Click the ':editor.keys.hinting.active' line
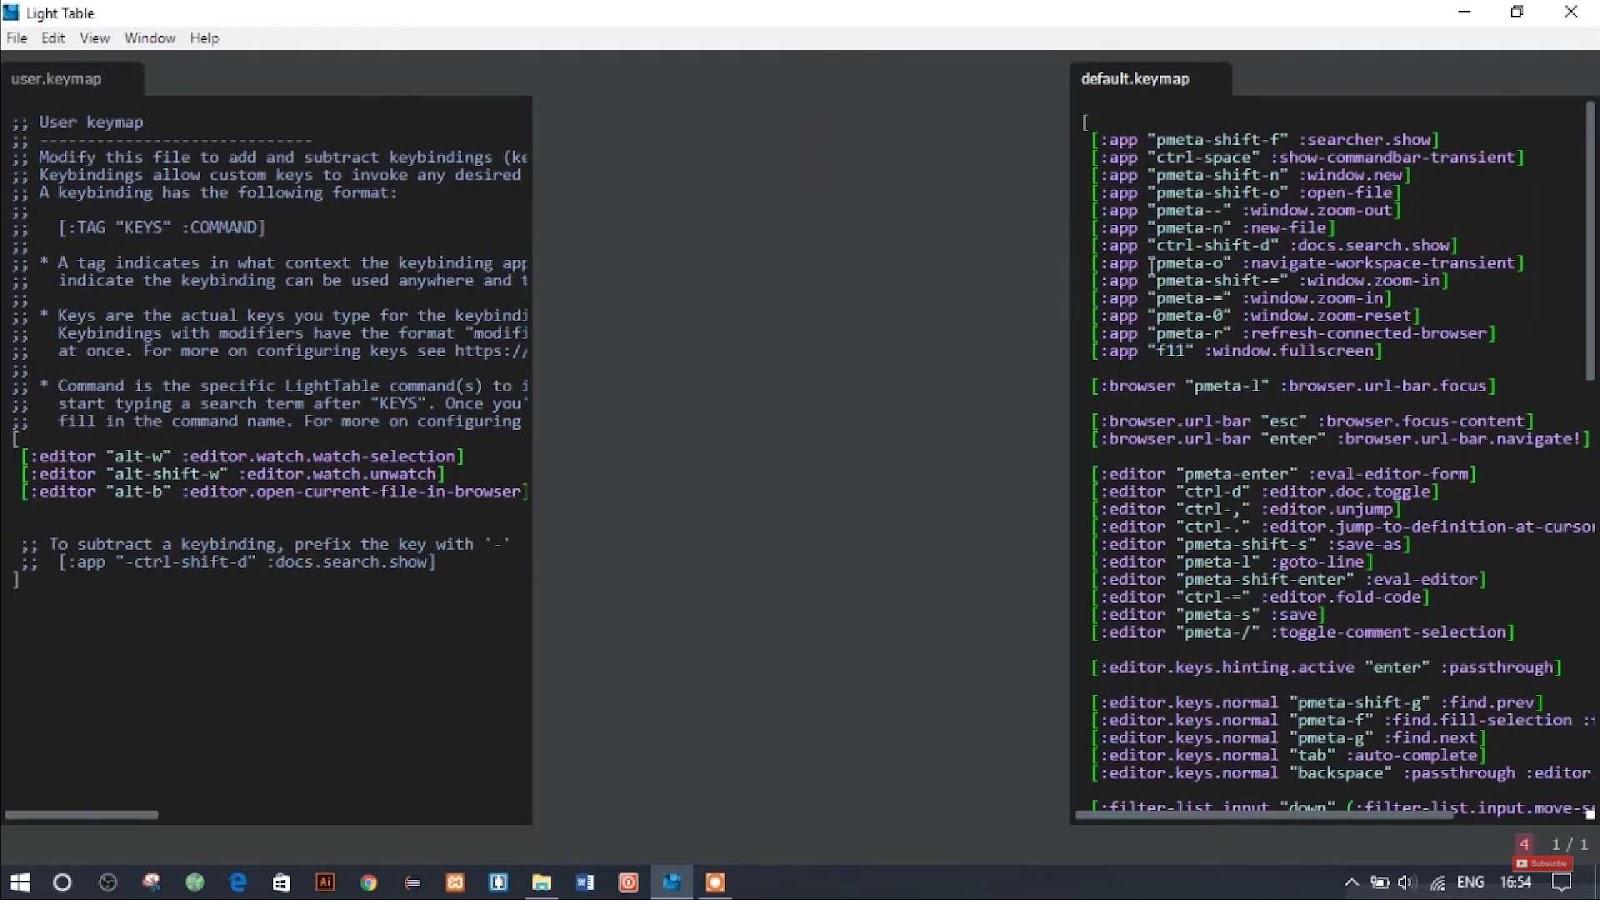Viewport: 1600px width, 900px height. pos(1327,668)
